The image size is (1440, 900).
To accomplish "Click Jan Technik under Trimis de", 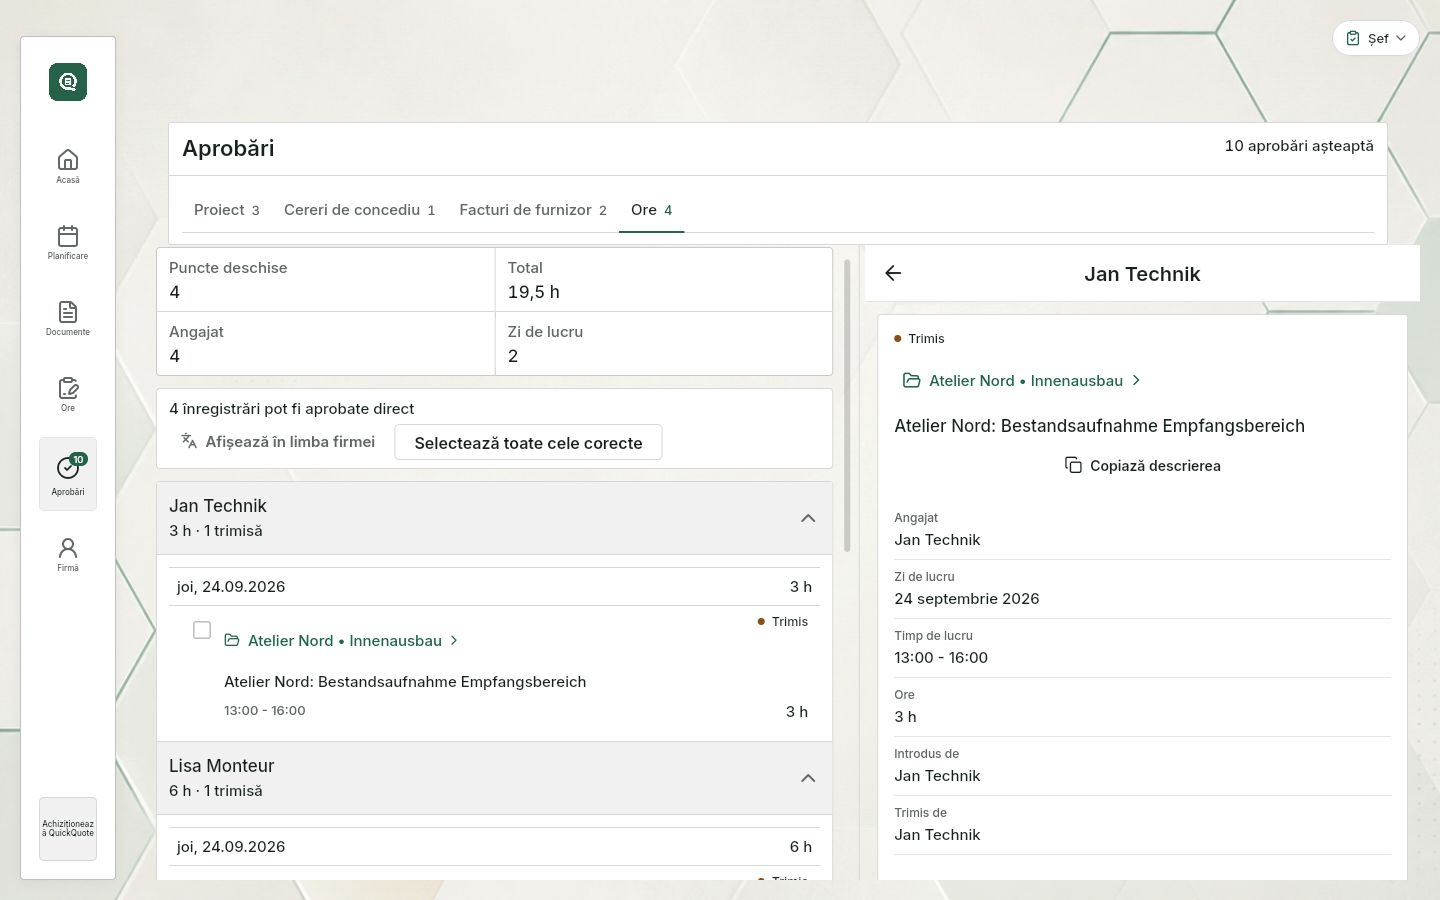I will 937,835.
